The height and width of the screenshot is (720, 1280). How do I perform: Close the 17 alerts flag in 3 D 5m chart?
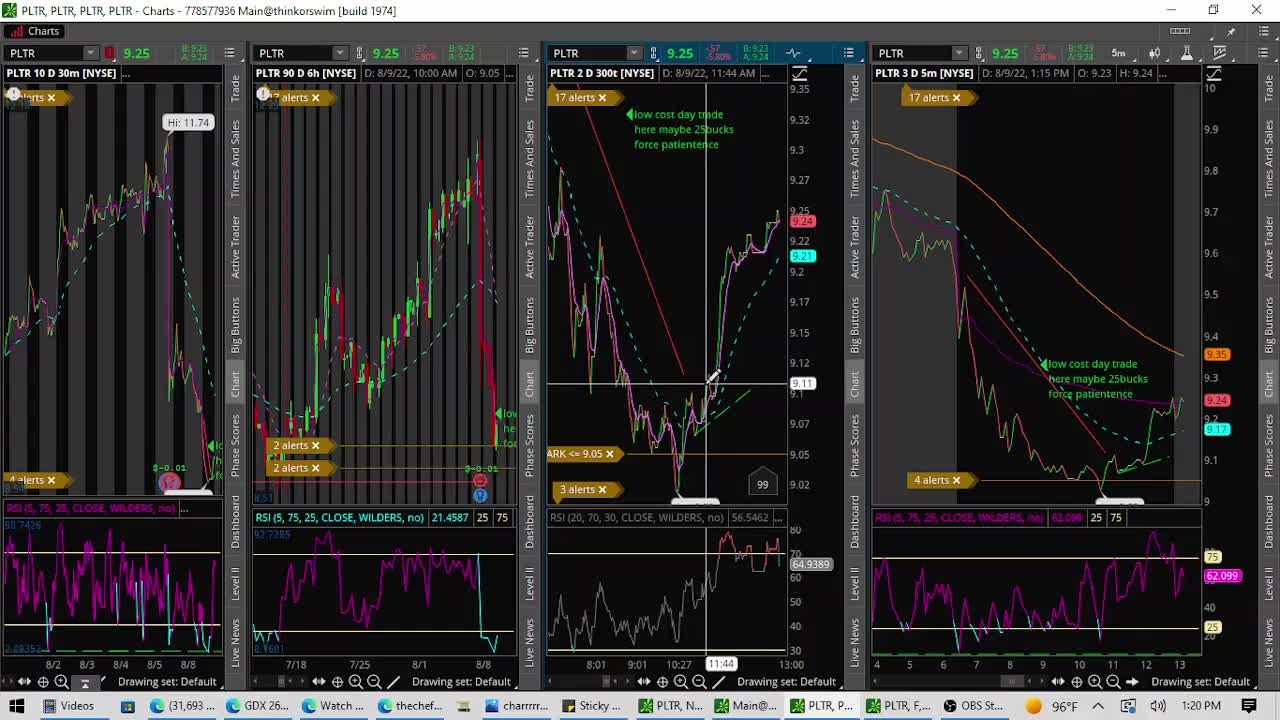(956, 97)
